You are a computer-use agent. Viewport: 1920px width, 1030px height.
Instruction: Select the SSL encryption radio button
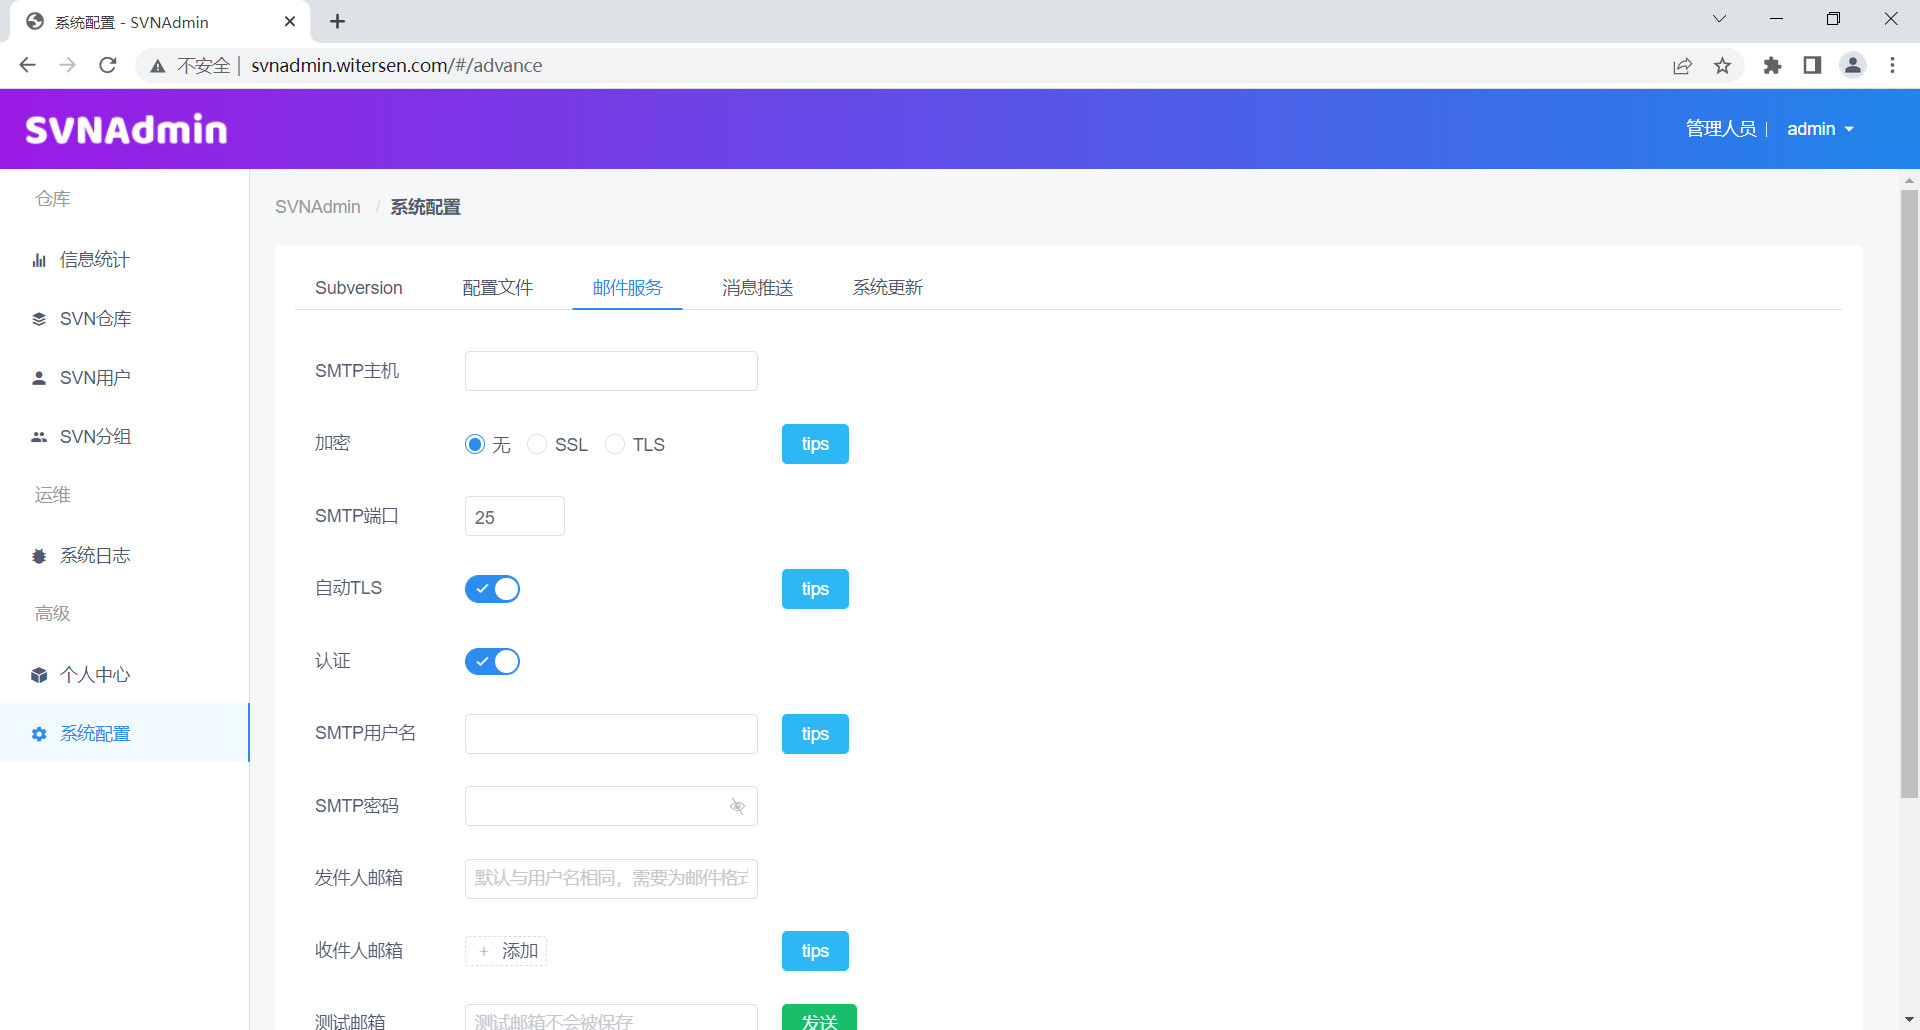(537, 444)
